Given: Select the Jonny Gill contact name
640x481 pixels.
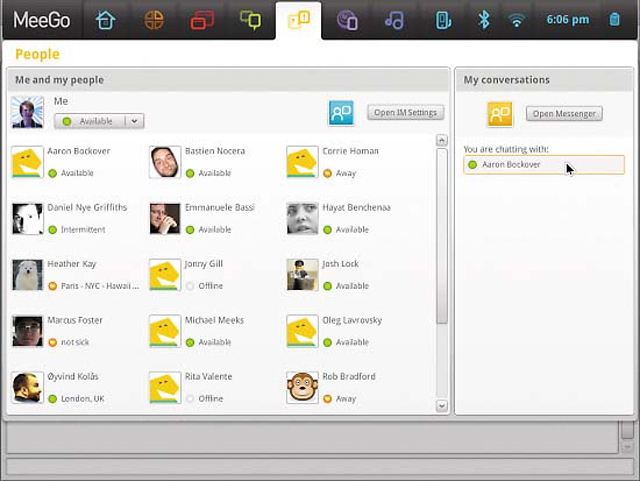Looking at the screenshot, I should (x=204, y=264).
